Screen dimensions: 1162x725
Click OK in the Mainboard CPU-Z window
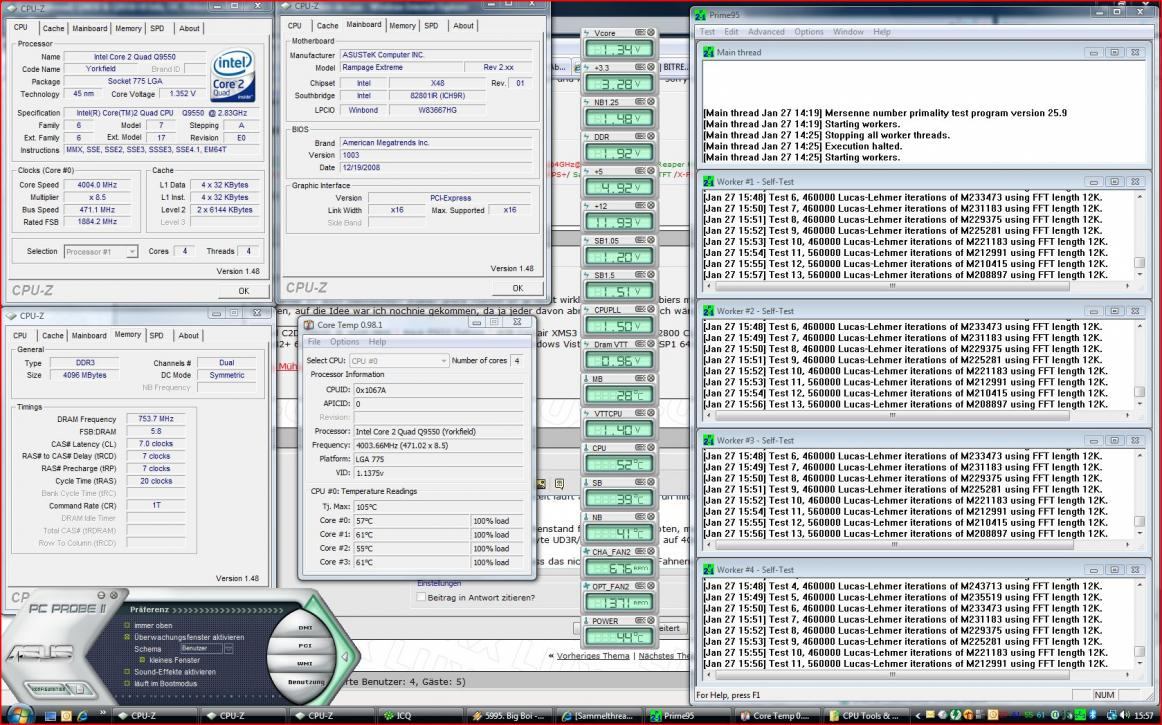pos(517,288)
